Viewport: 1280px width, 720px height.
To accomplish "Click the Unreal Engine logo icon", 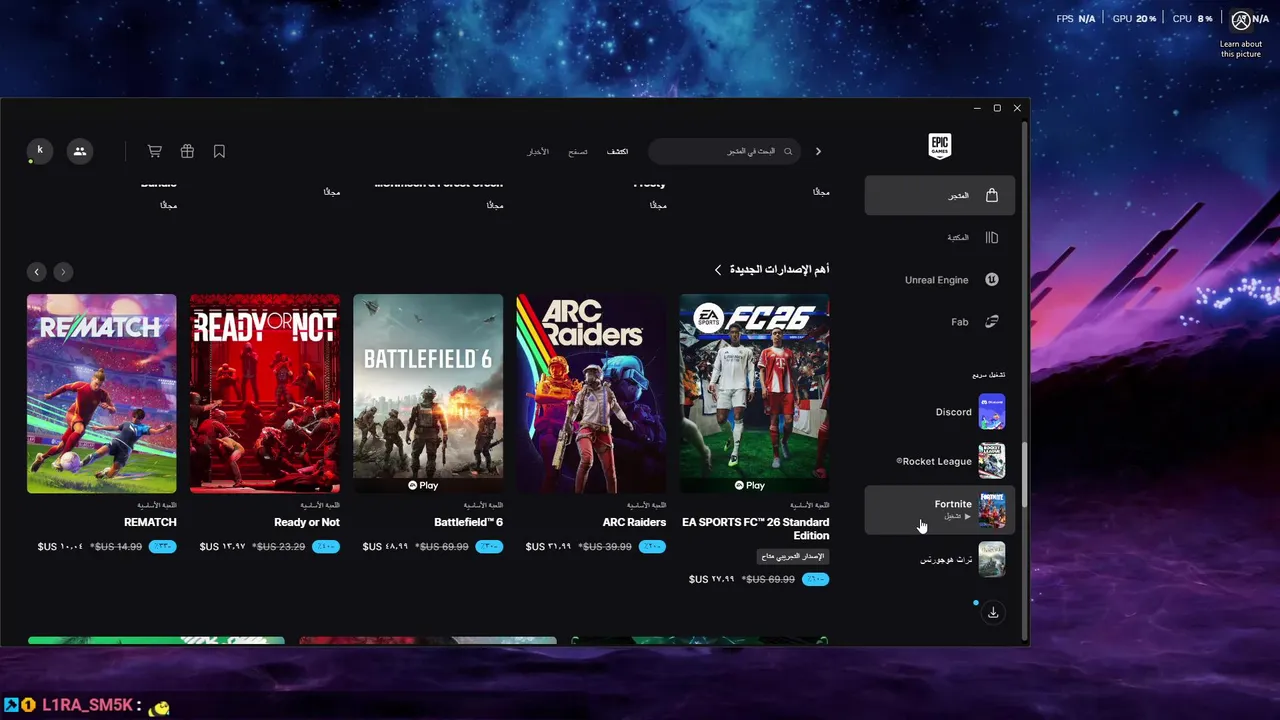I will point(992,280).
